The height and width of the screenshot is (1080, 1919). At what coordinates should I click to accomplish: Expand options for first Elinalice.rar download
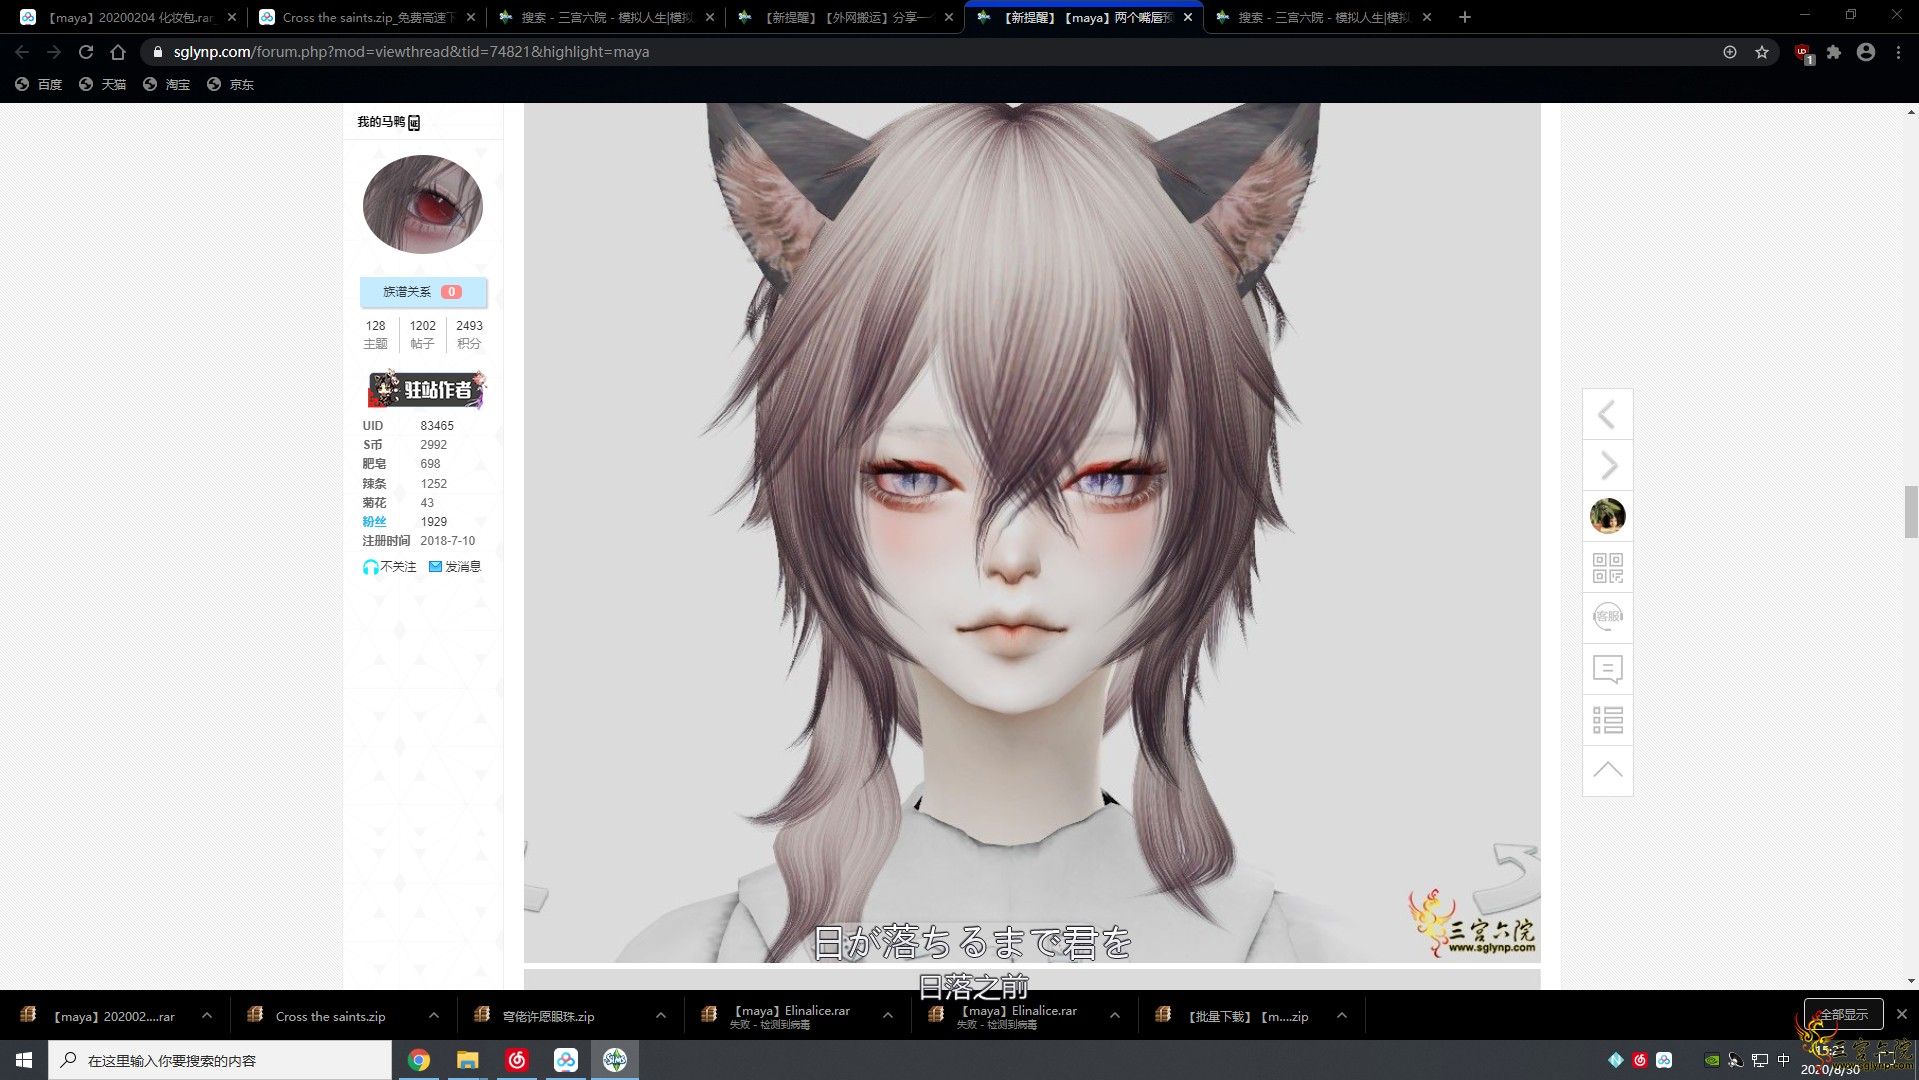887,1016
